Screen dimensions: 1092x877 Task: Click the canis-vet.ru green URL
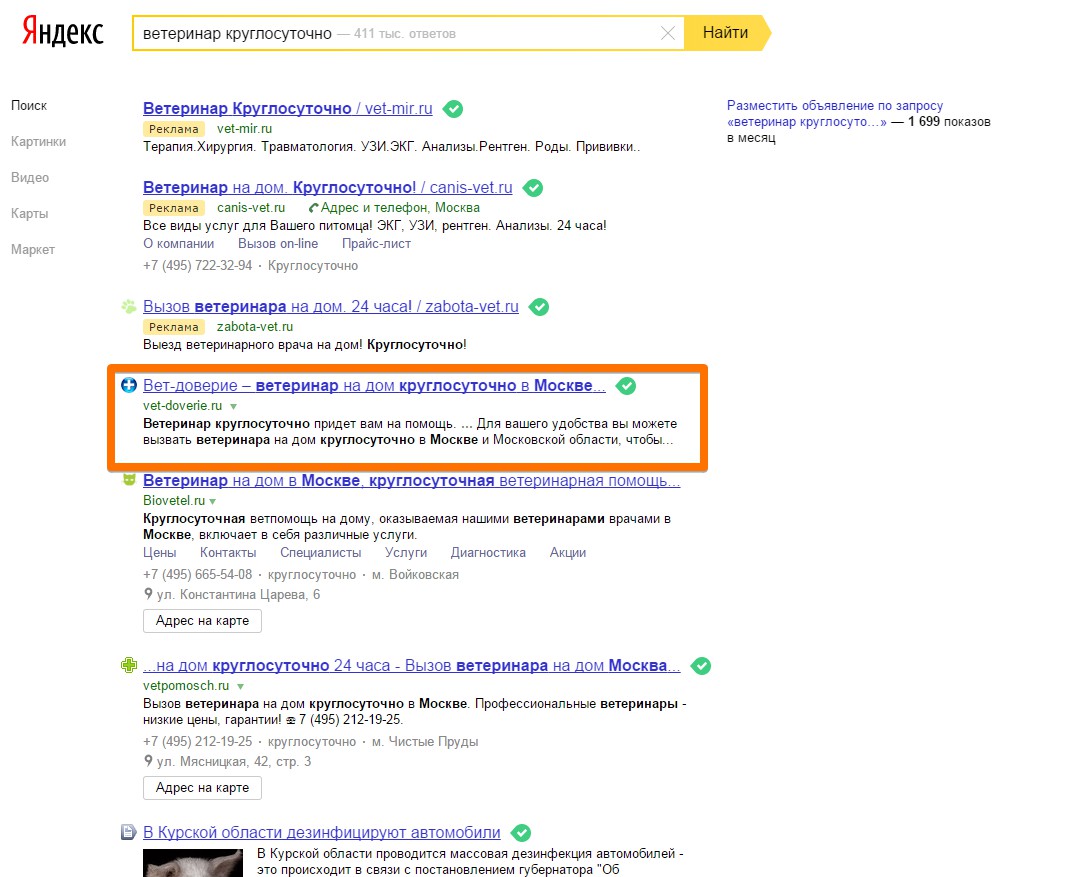(251, 208)
